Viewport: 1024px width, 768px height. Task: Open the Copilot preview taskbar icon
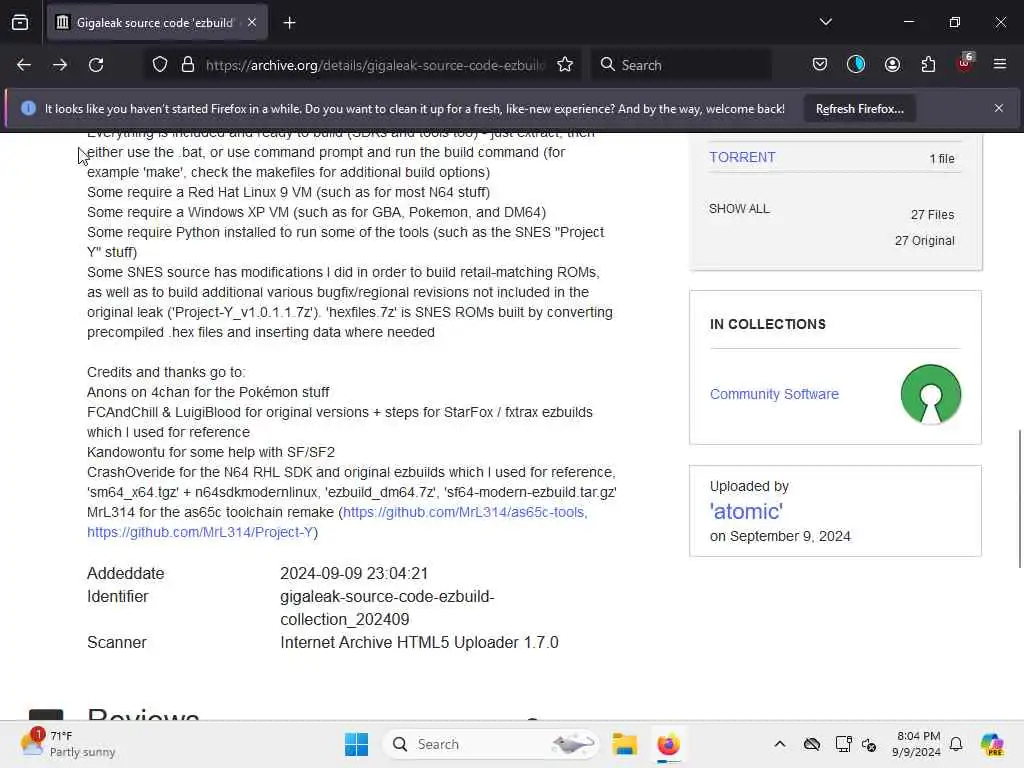coord(992,744)
